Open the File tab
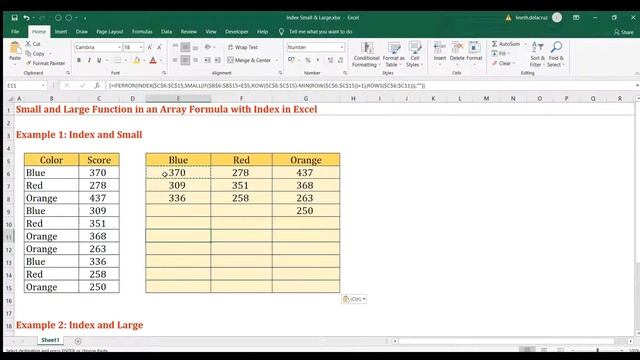 (x=15, y=31)
